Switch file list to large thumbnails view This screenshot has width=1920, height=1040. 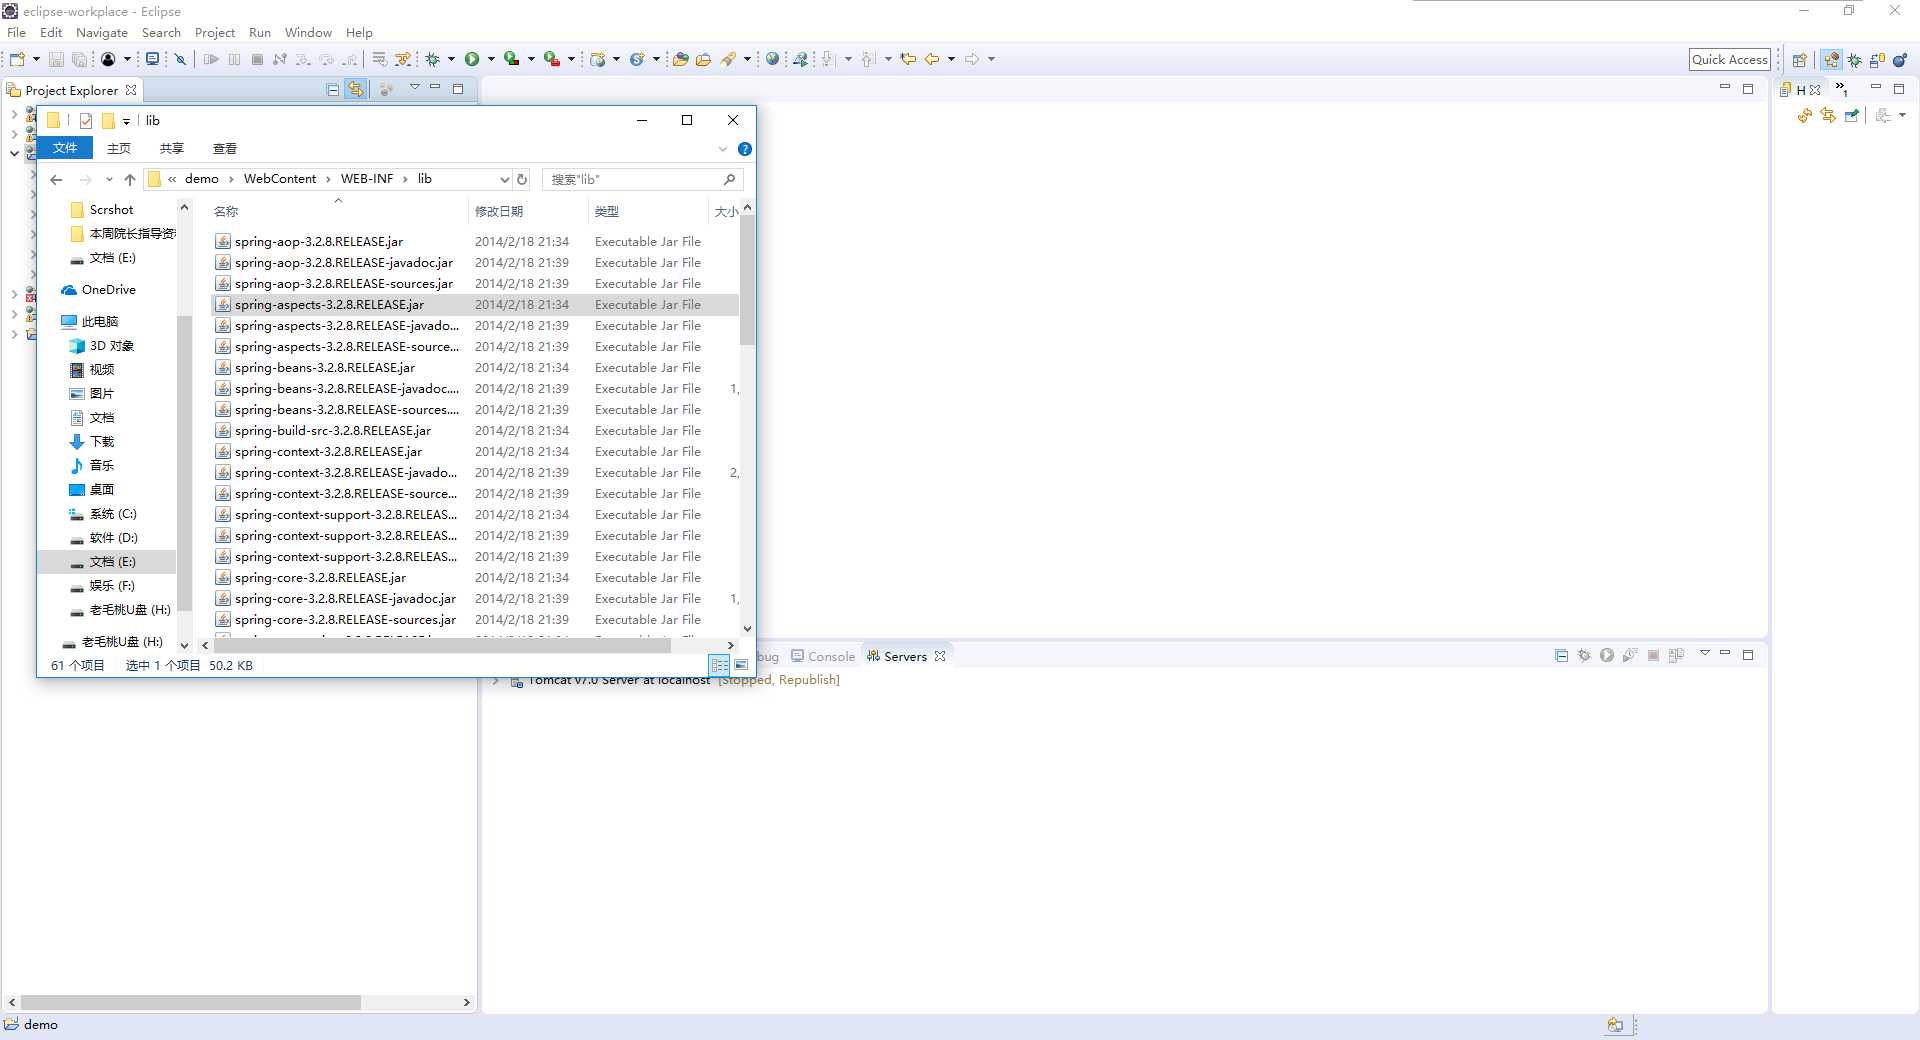(x=741, y=665)
